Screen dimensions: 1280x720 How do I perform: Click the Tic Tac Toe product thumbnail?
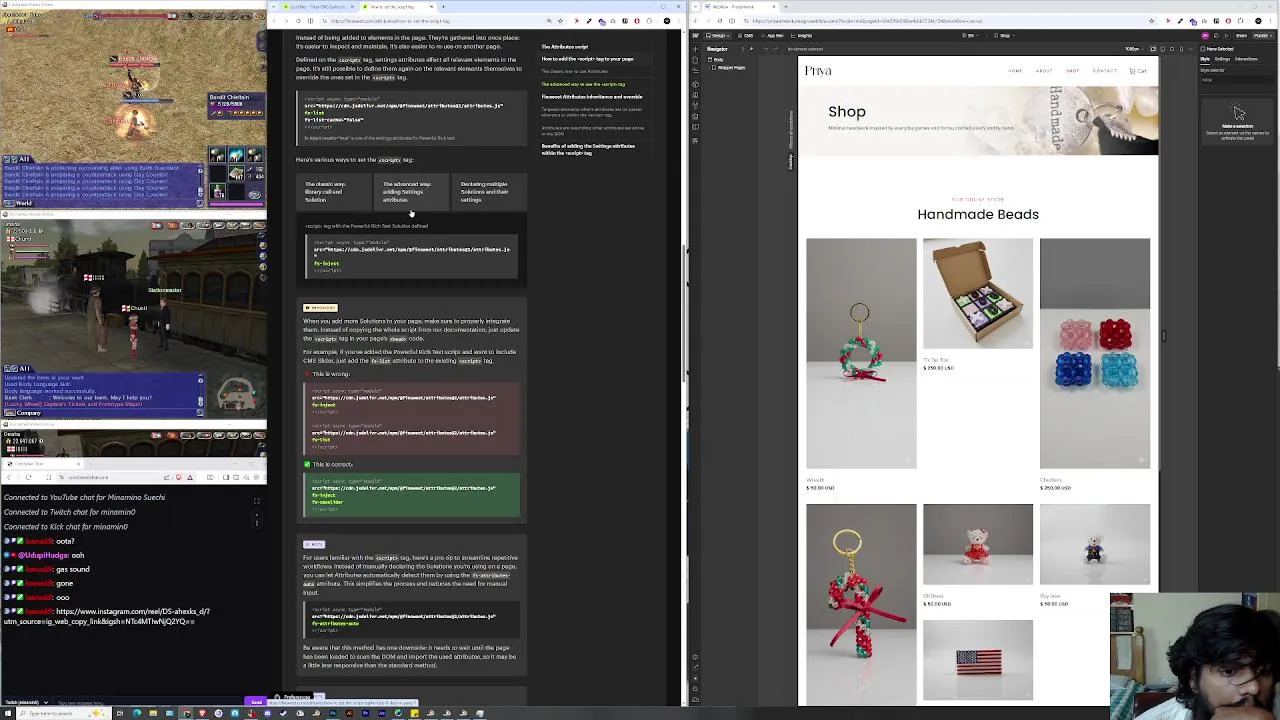pos(978,293)
